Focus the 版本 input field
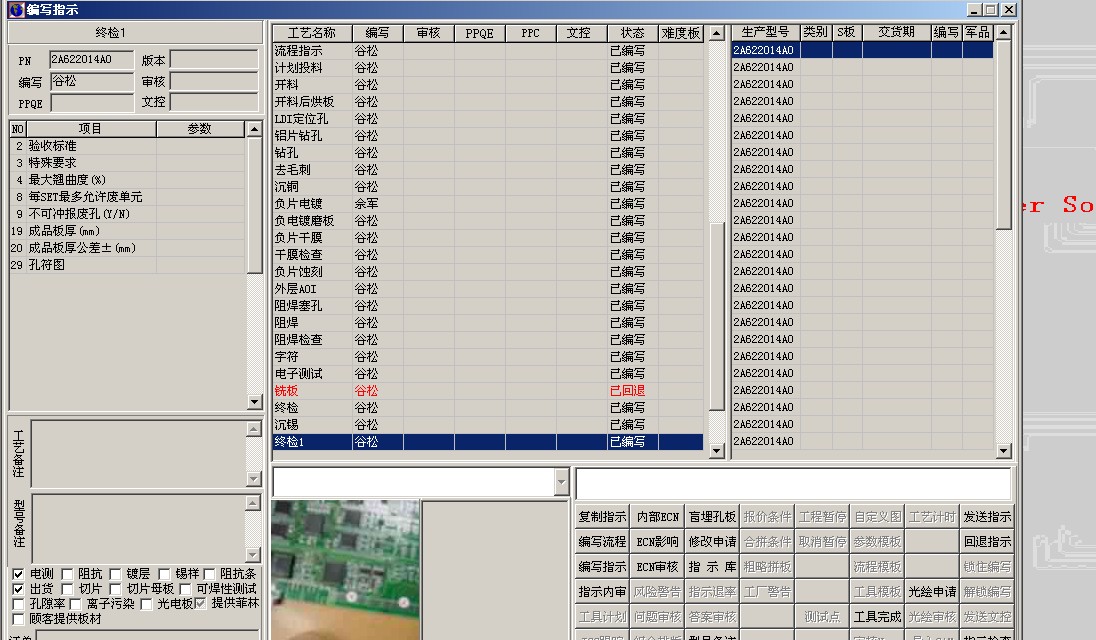 click(214, 60)
